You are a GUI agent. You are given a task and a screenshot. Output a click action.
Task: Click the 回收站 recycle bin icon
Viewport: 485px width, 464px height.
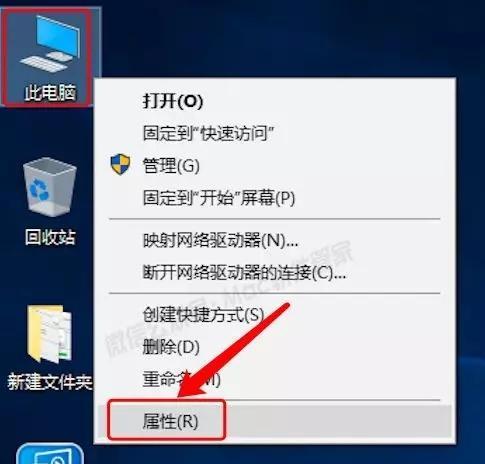coord(50,187)
